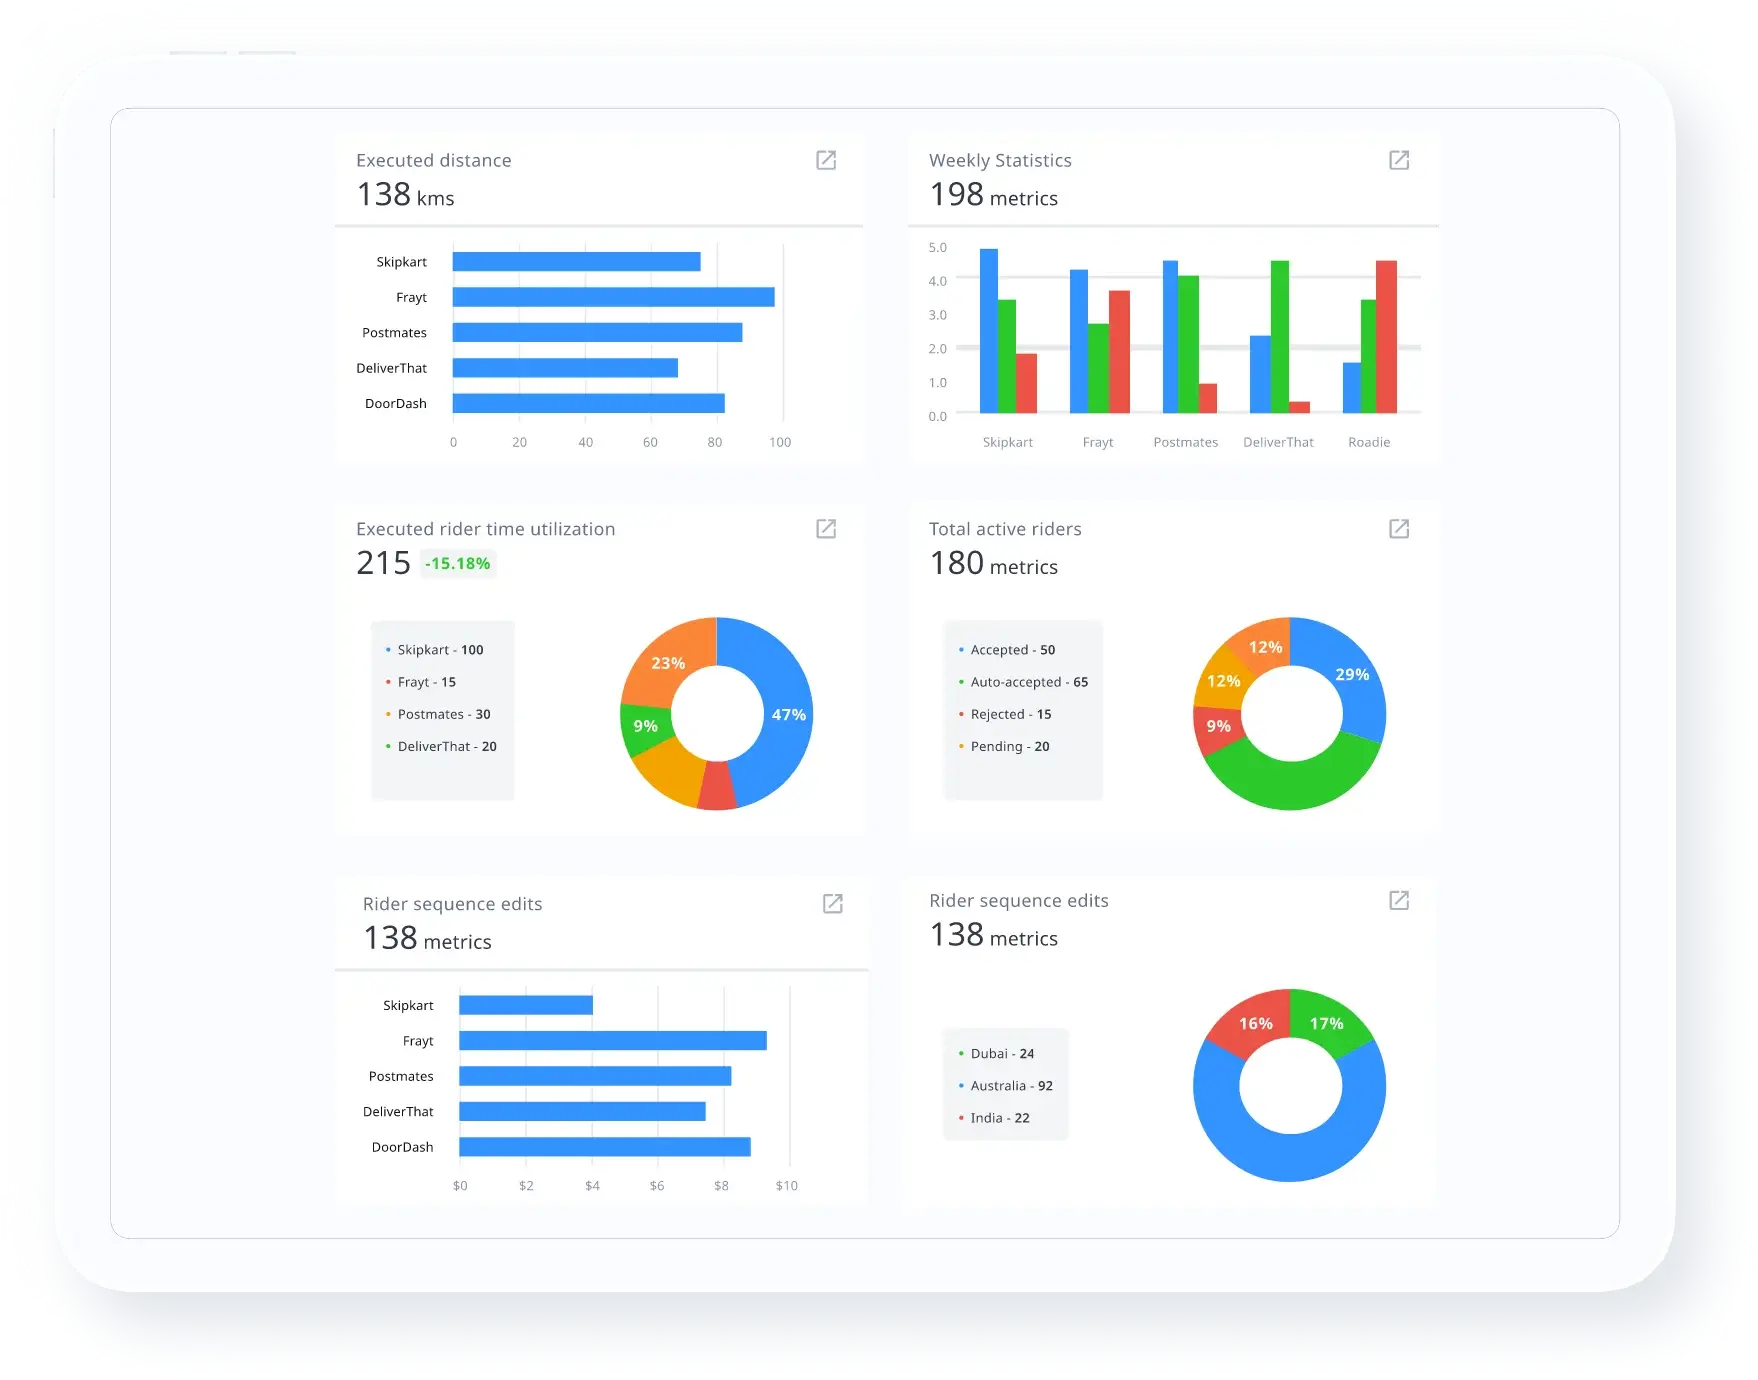Image resolution: width=1758 pixels, height=1380 pixels.
Task: Click the Australia - 92 legend item
Action: pos(1011,1086)
